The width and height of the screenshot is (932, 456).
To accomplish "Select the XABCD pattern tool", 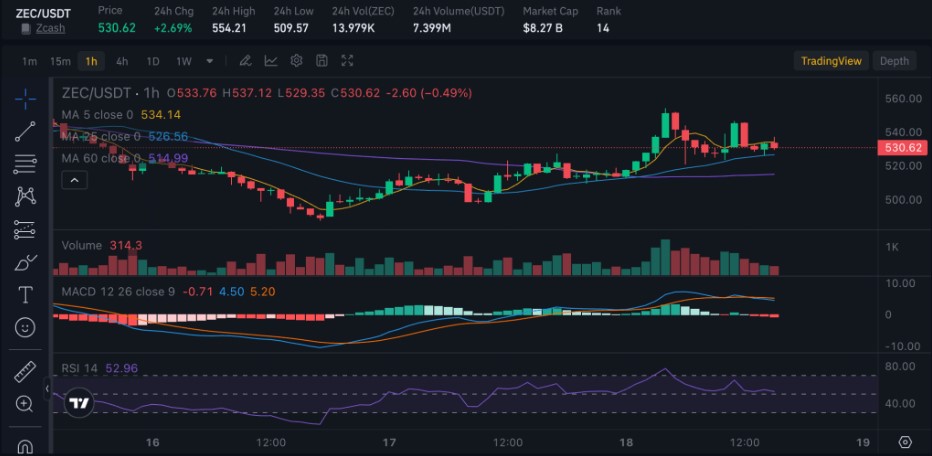I will [25, 196].
